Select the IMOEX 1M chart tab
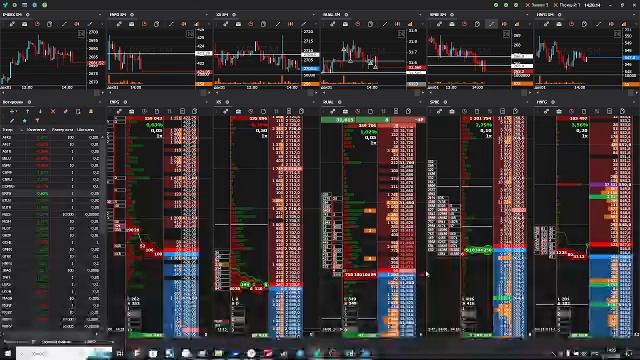Viewport: 640px width, 360px height. click(12, 15)
